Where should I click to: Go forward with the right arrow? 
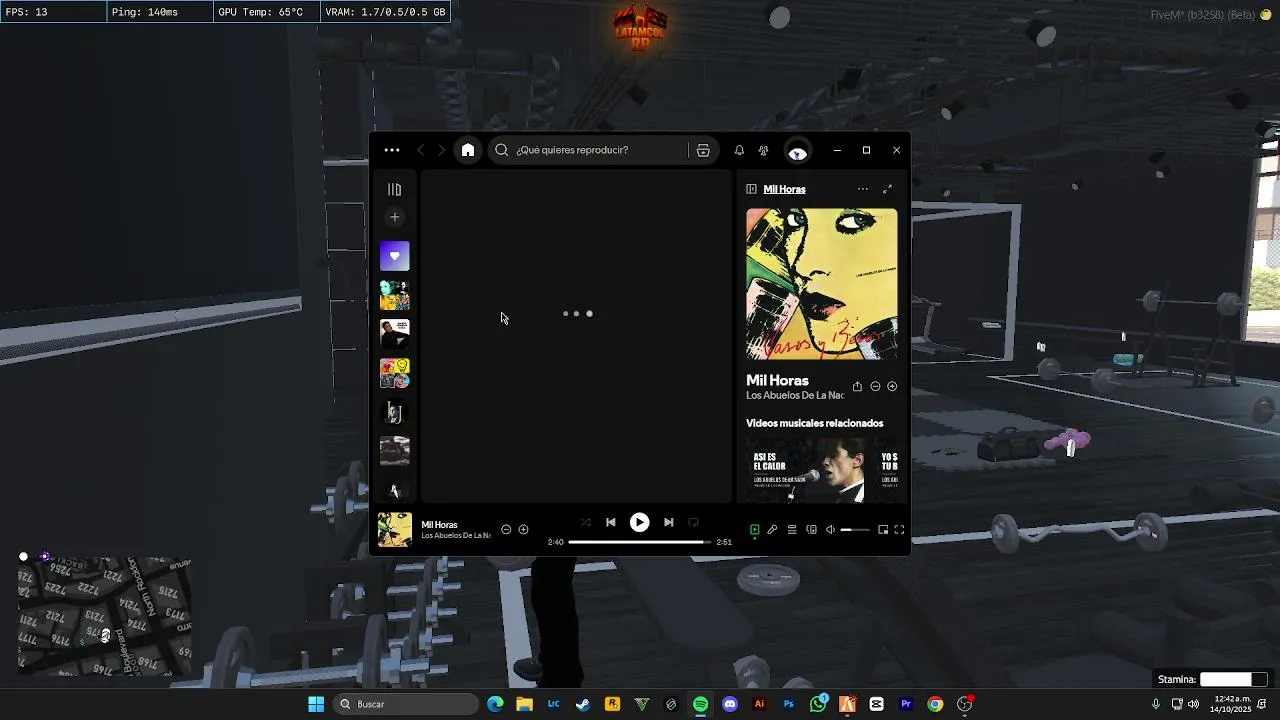point(441,150)
